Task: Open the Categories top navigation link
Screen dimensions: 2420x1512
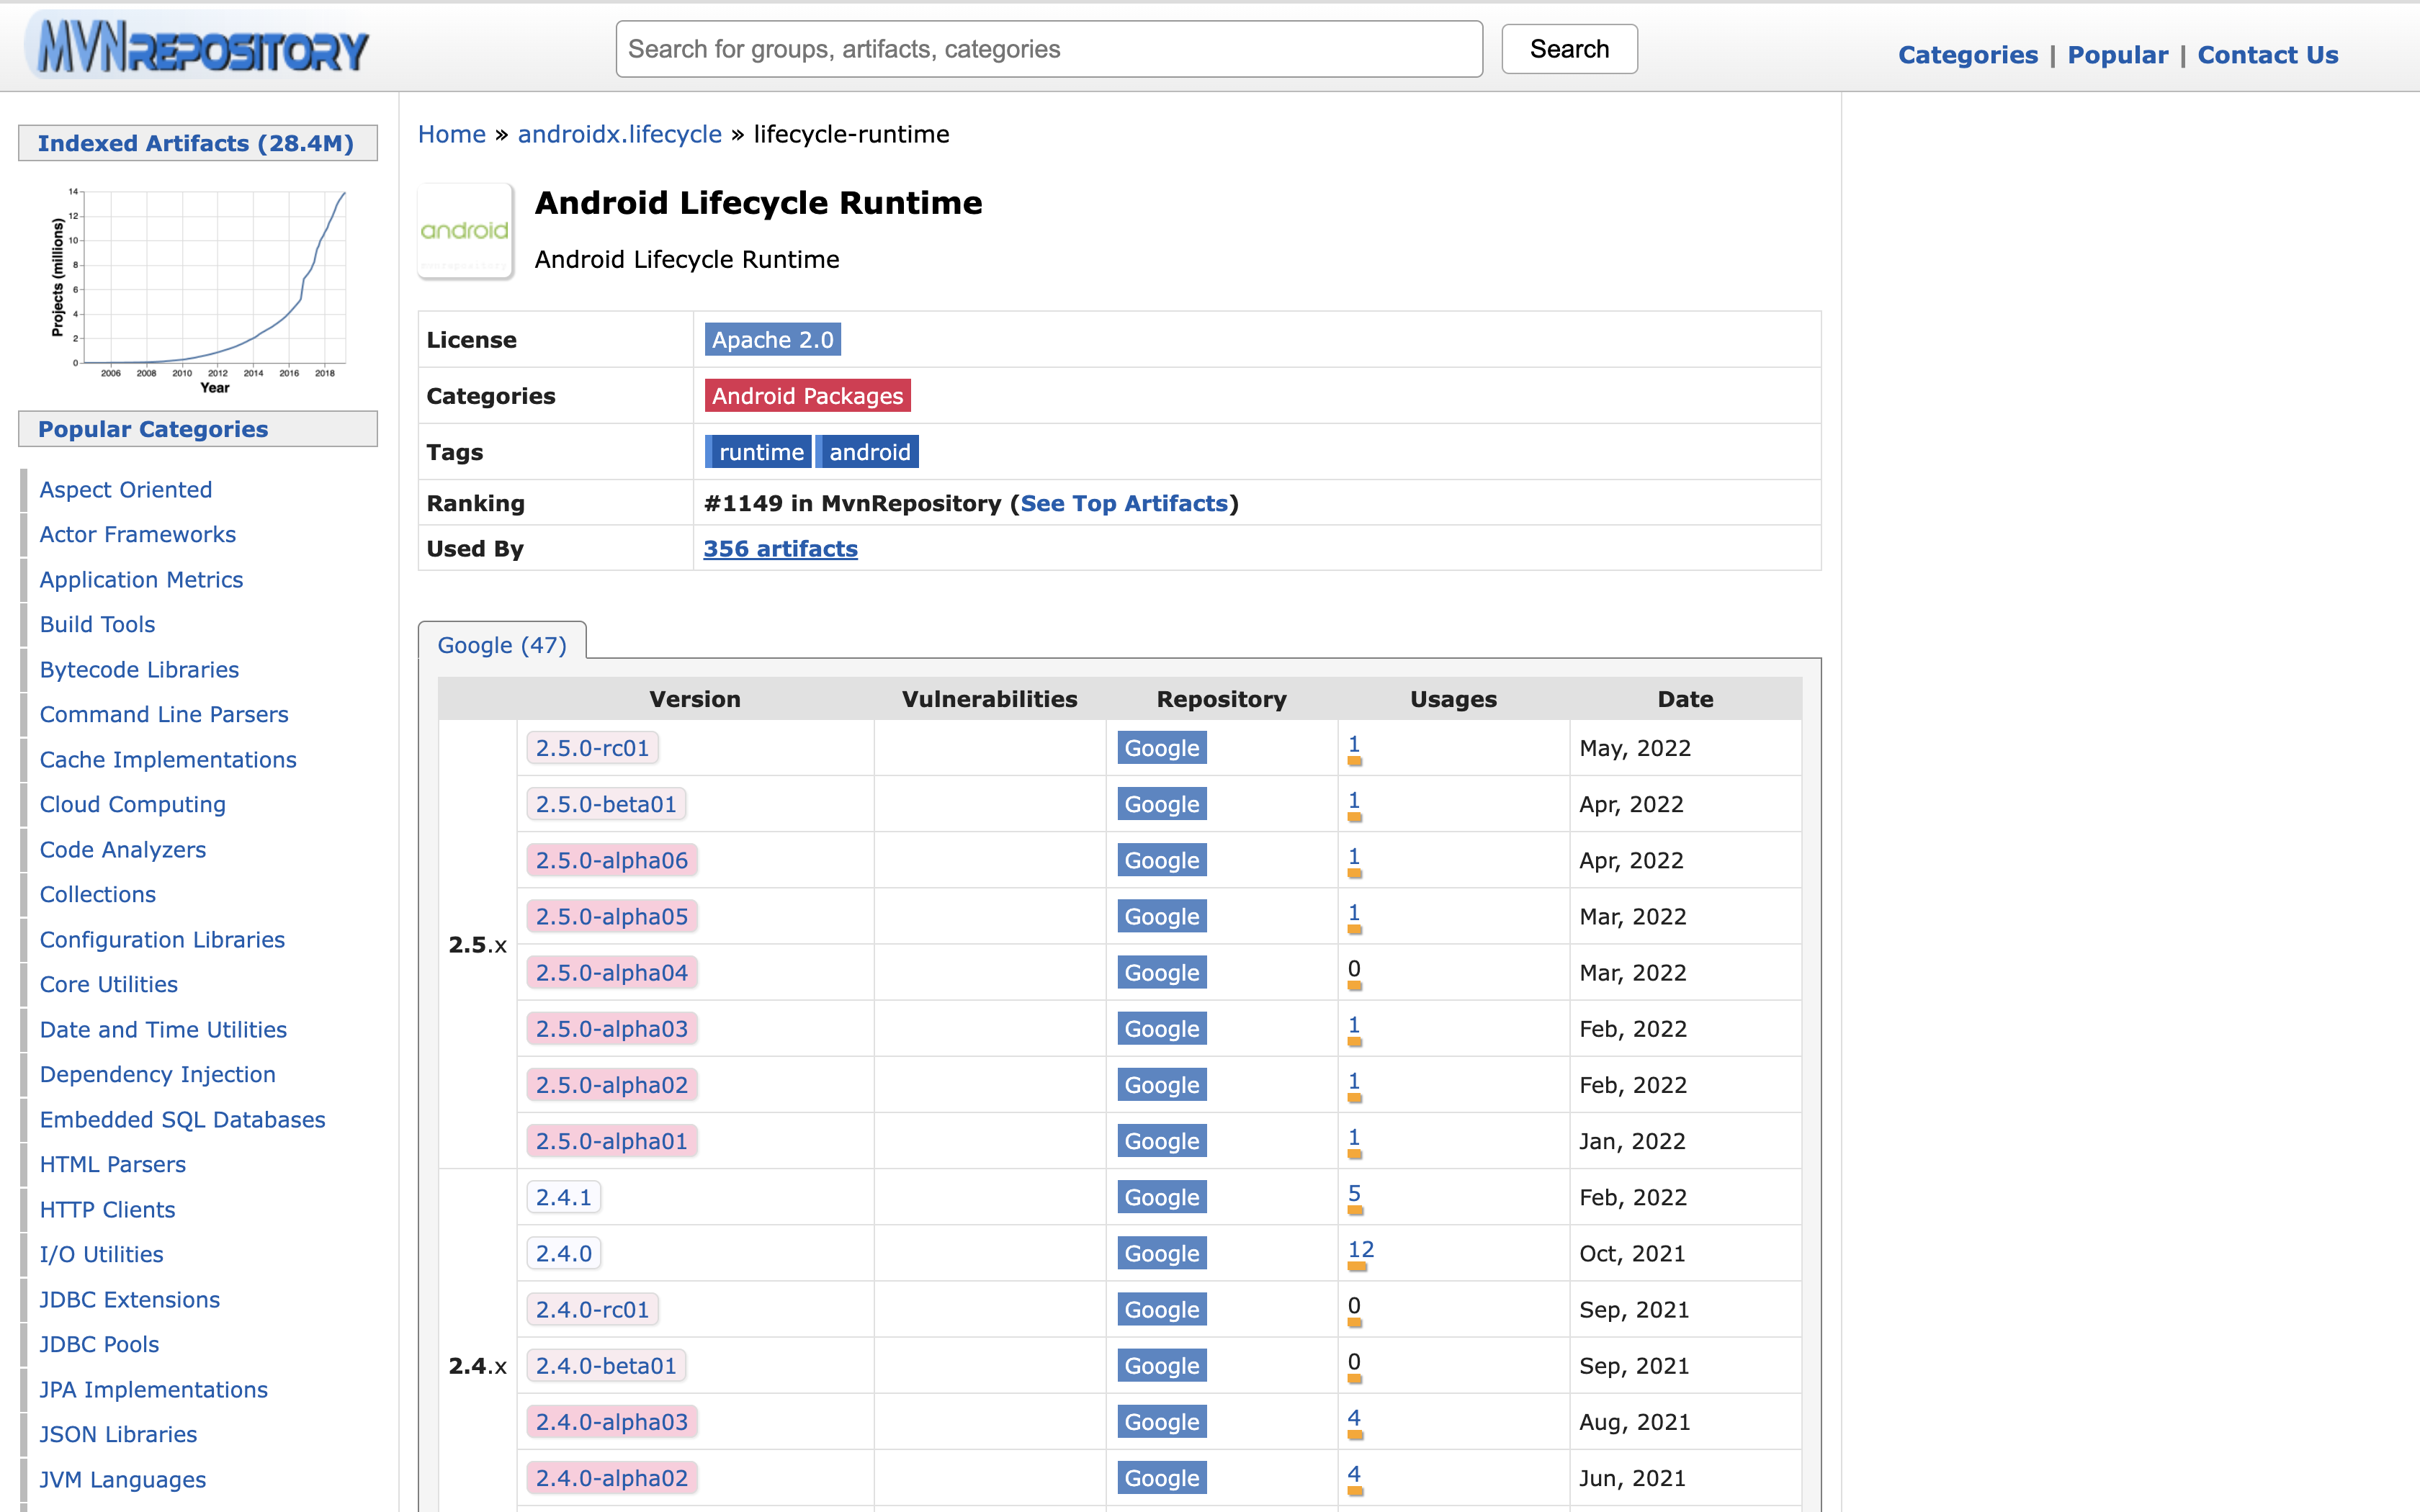Action: [x=1967, y=55]
